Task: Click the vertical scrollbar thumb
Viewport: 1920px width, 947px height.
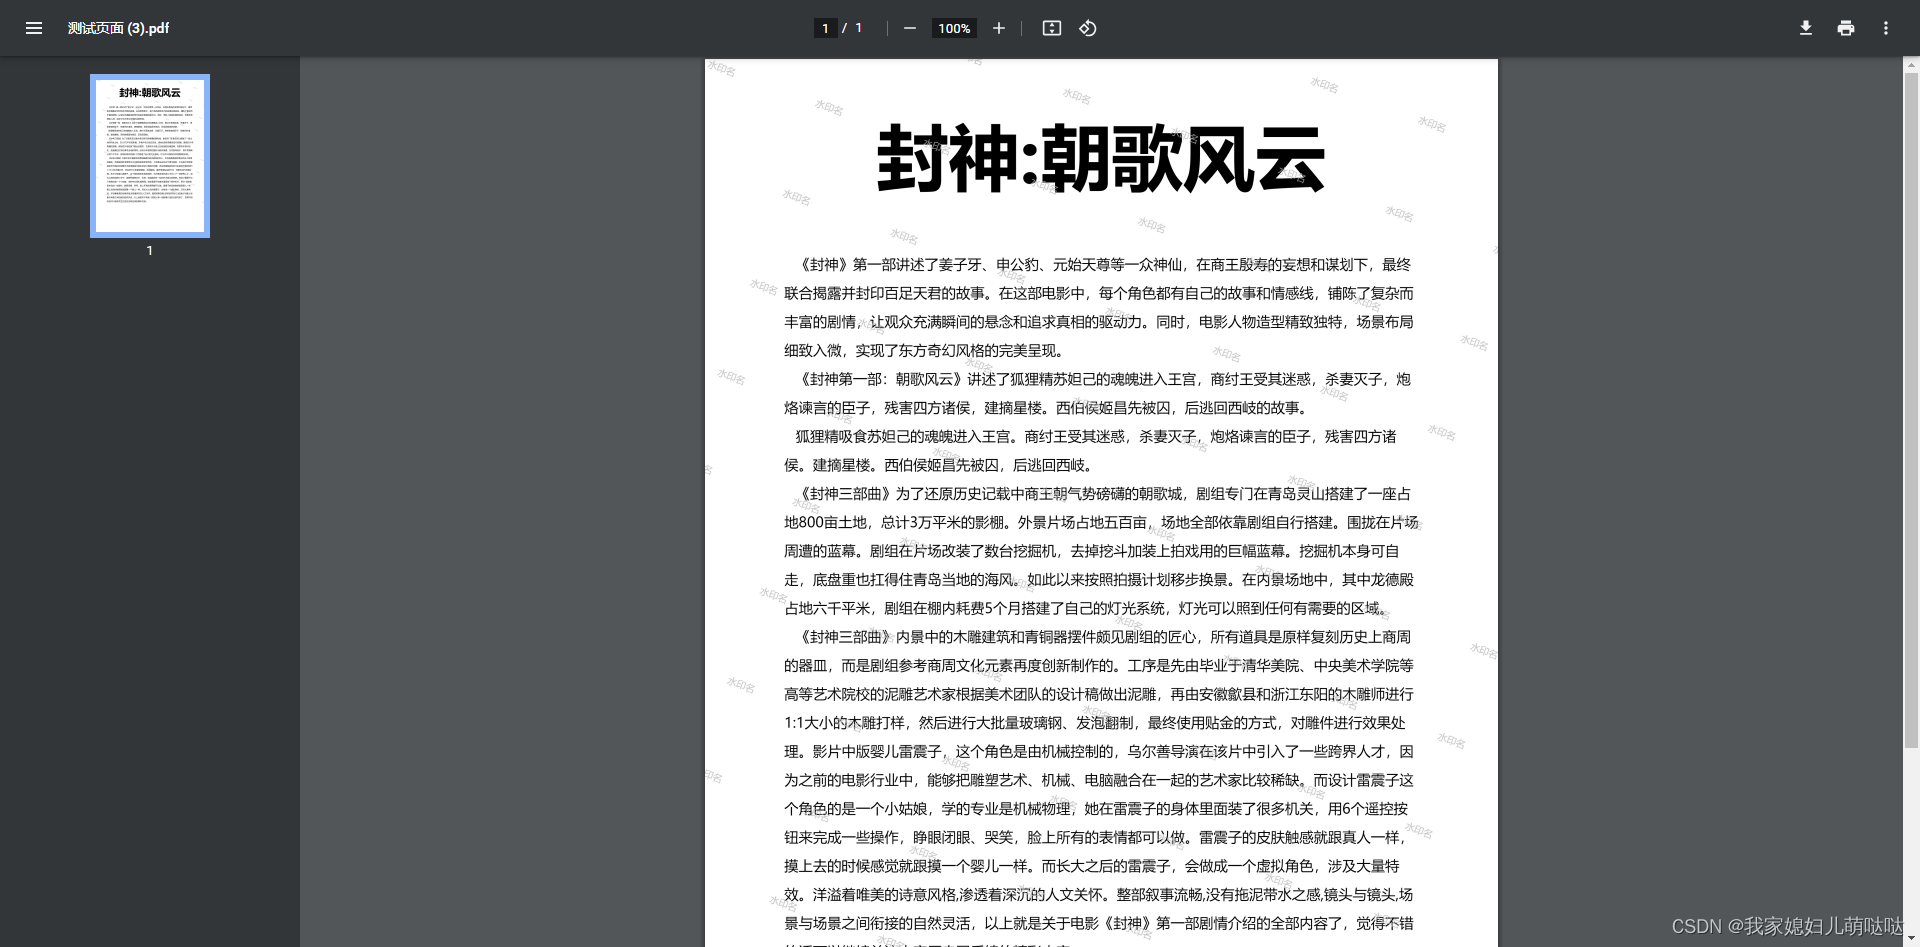Action: (1911, 410)
